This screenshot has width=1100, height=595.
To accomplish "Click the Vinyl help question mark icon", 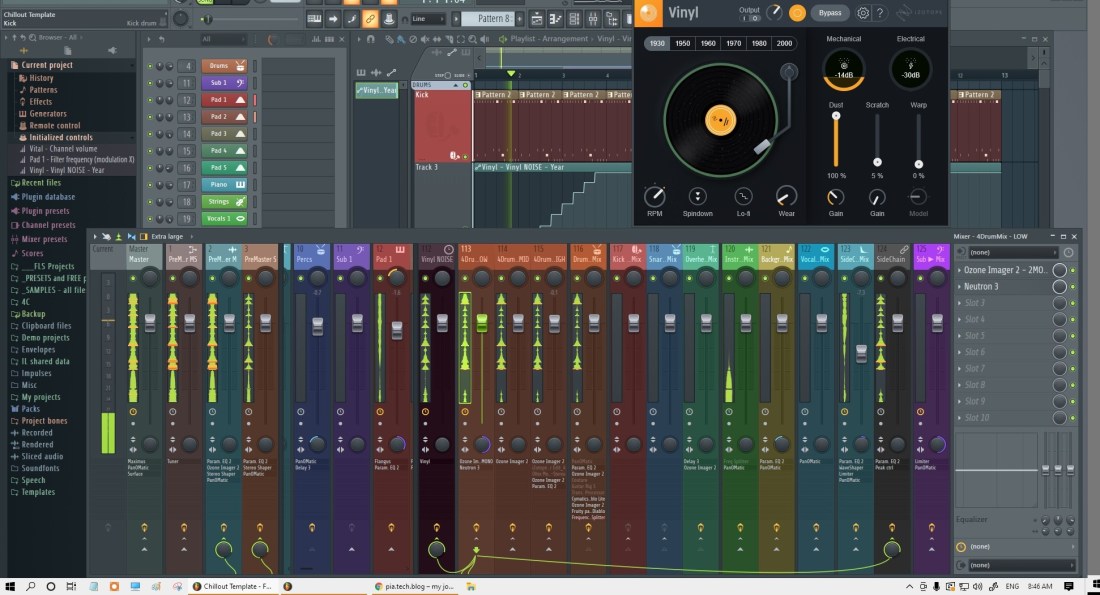I will click(879, 13).
